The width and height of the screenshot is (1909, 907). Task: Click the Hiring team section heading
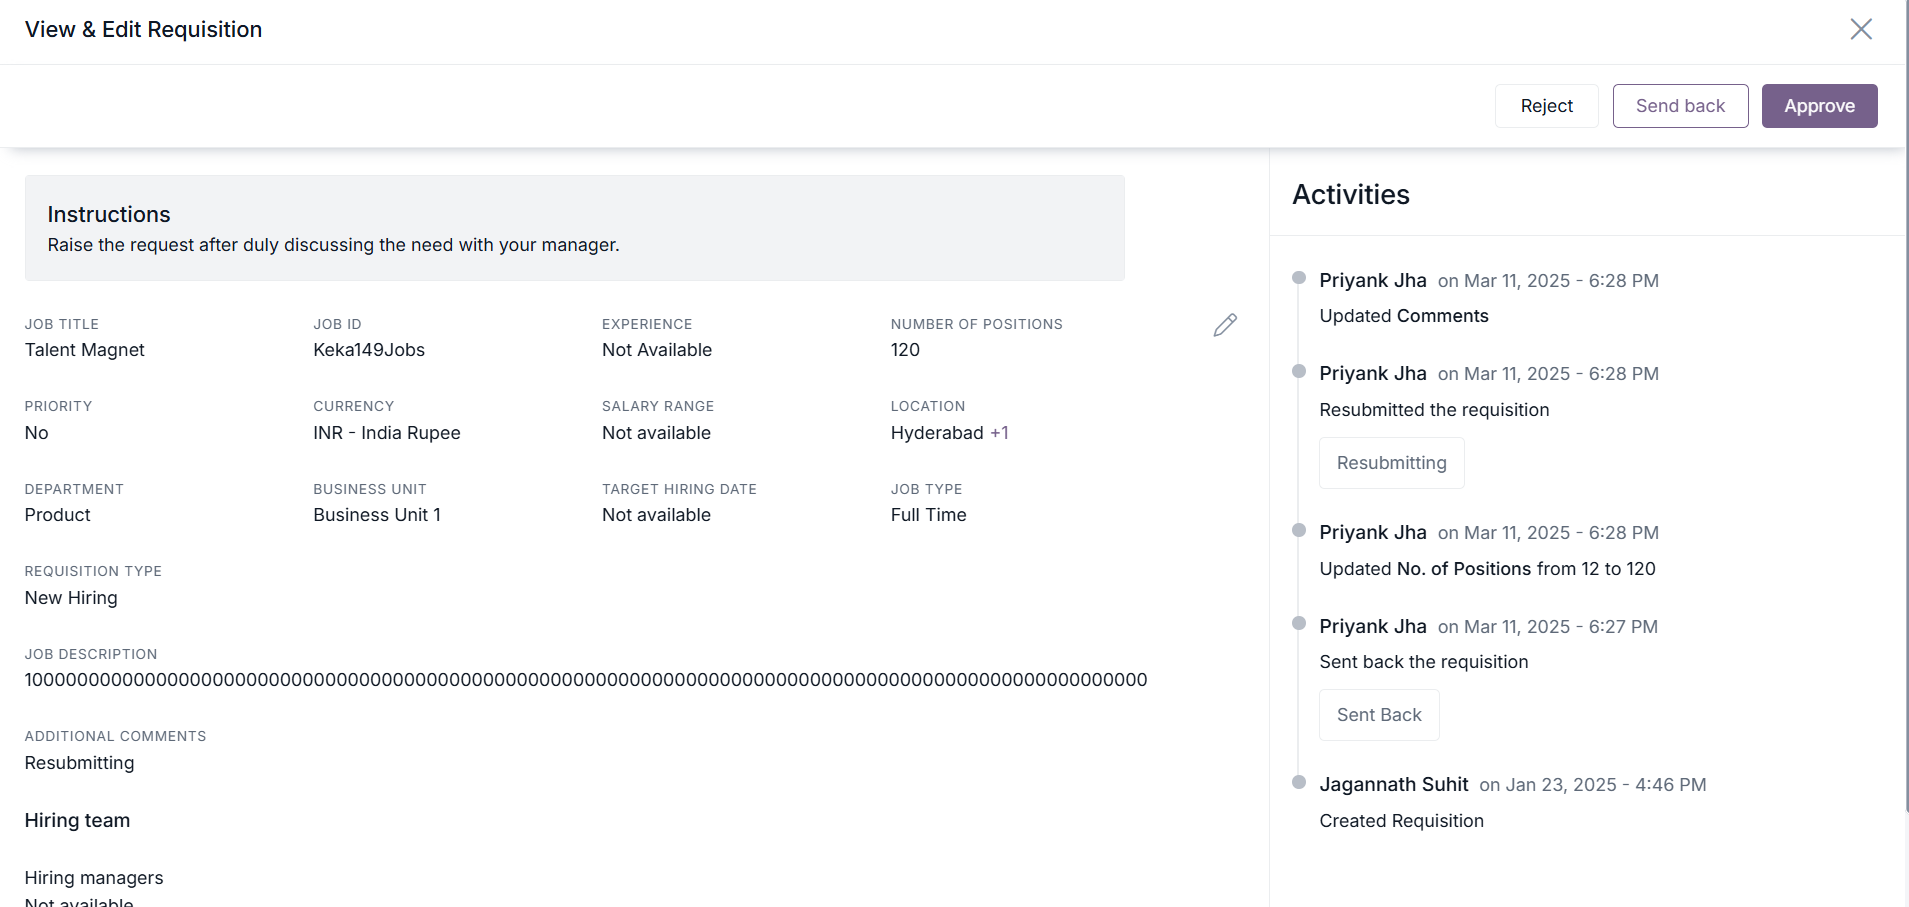coord(77,820)
